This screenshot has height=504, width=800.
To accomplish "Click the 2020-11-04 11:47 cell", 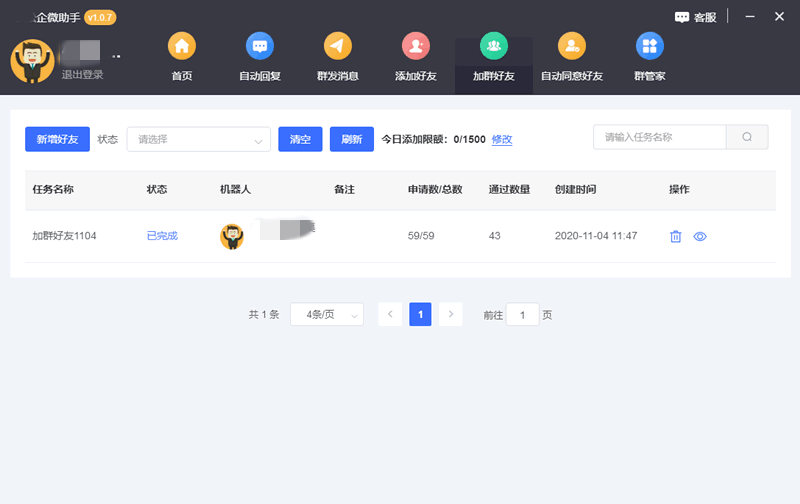I will (x=596, y=236).
